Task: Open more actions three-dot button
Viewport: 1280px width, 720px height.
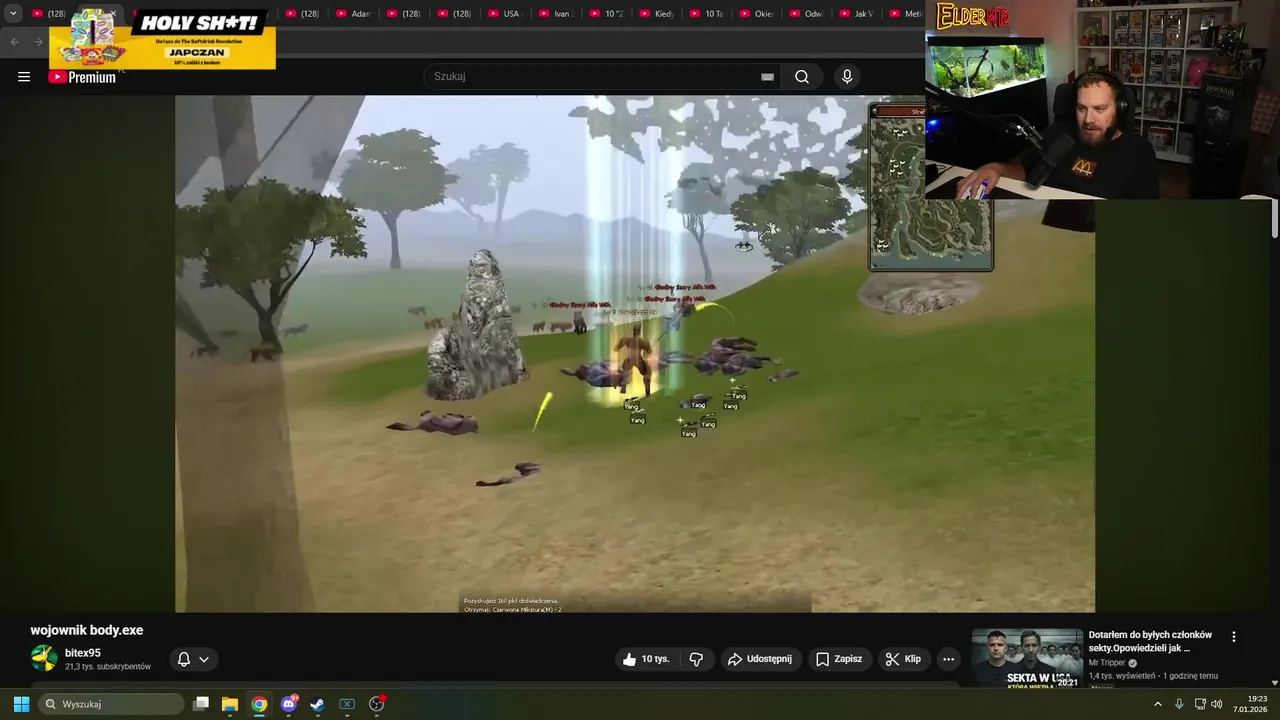Action: 948,659
